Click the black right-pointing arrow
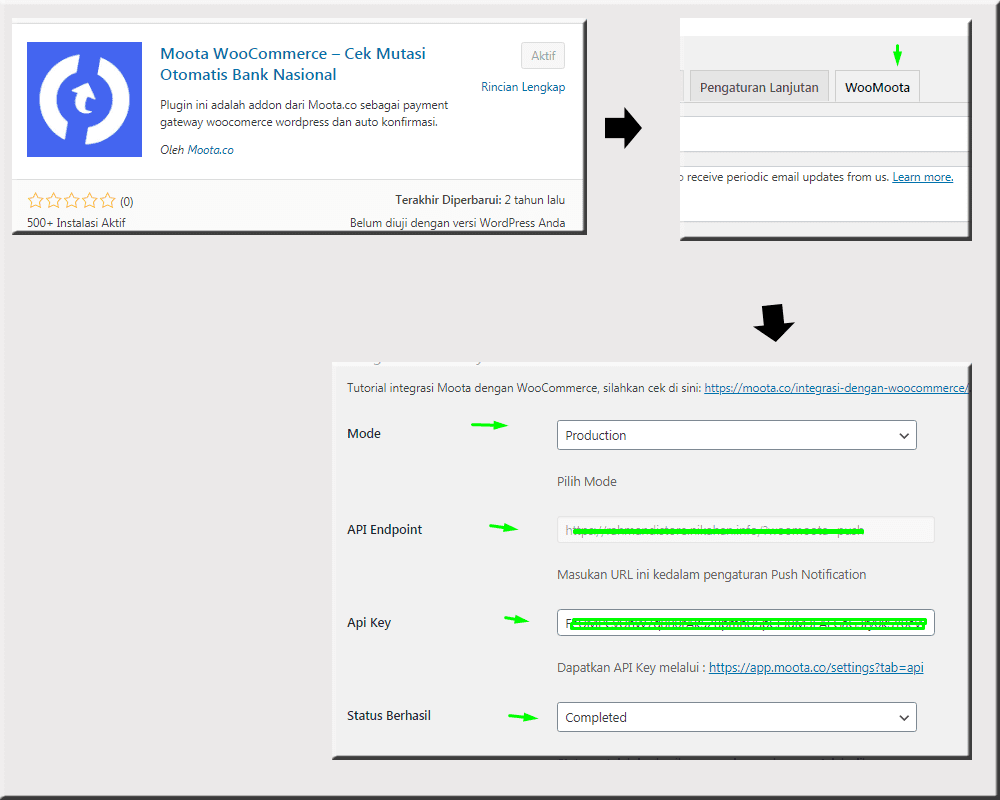Image resolution: width=1000 pixels, height=800 pixels. tap(623, 128)
